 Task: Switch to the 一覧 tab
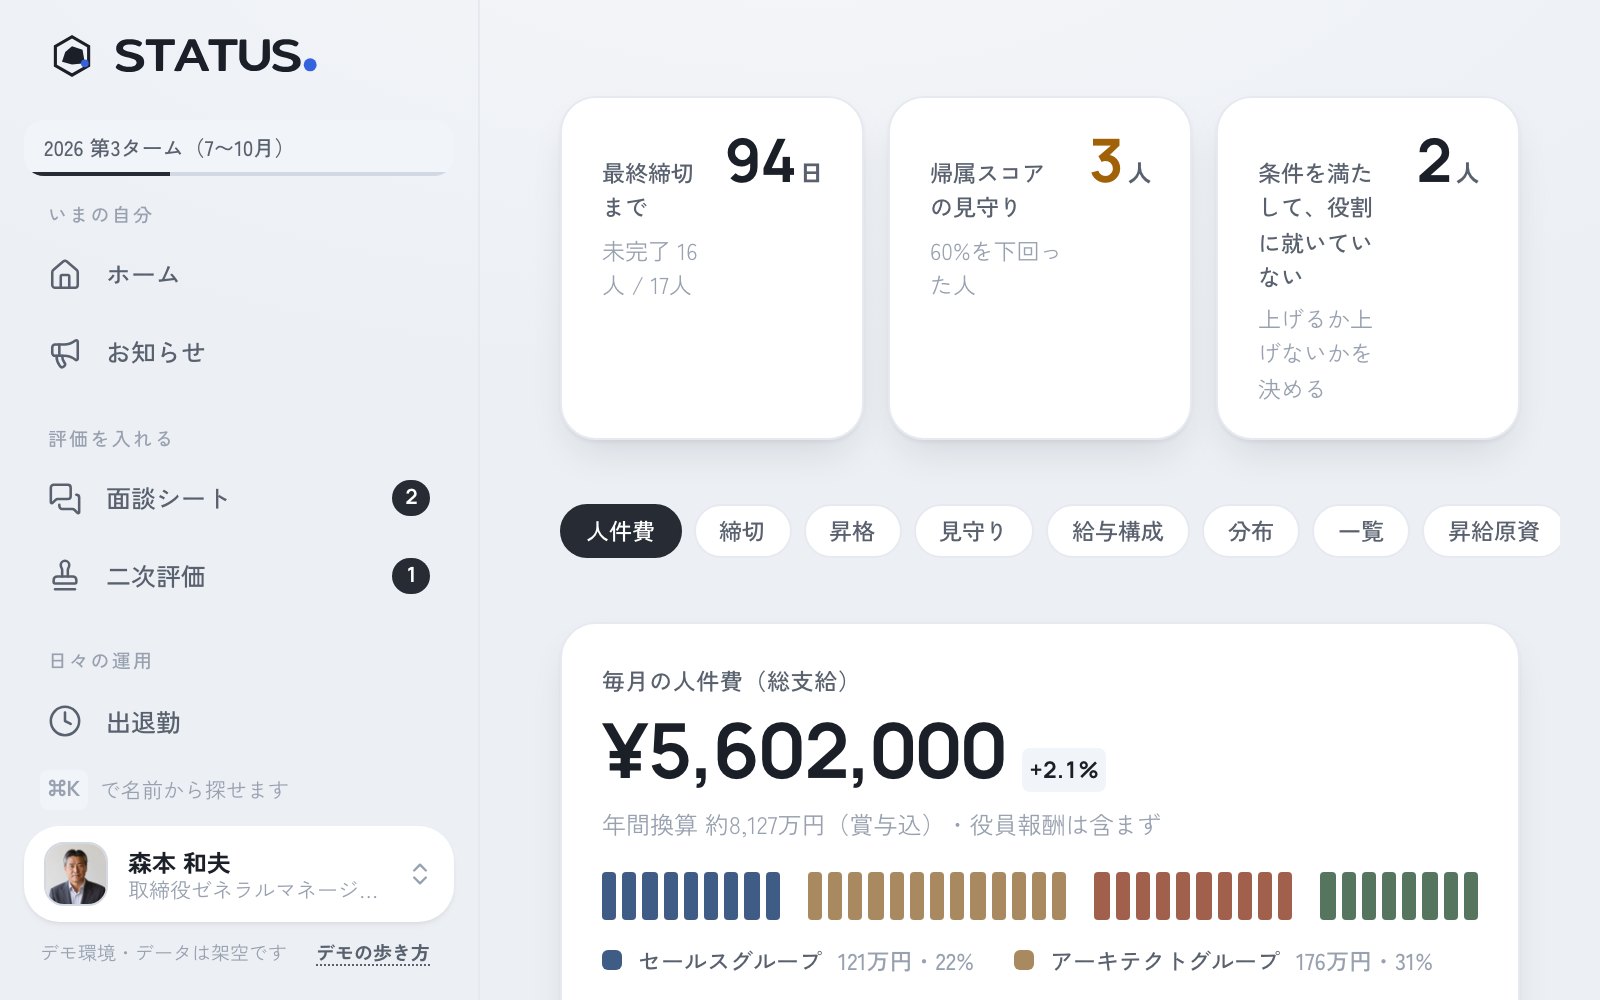[1361, 531]
